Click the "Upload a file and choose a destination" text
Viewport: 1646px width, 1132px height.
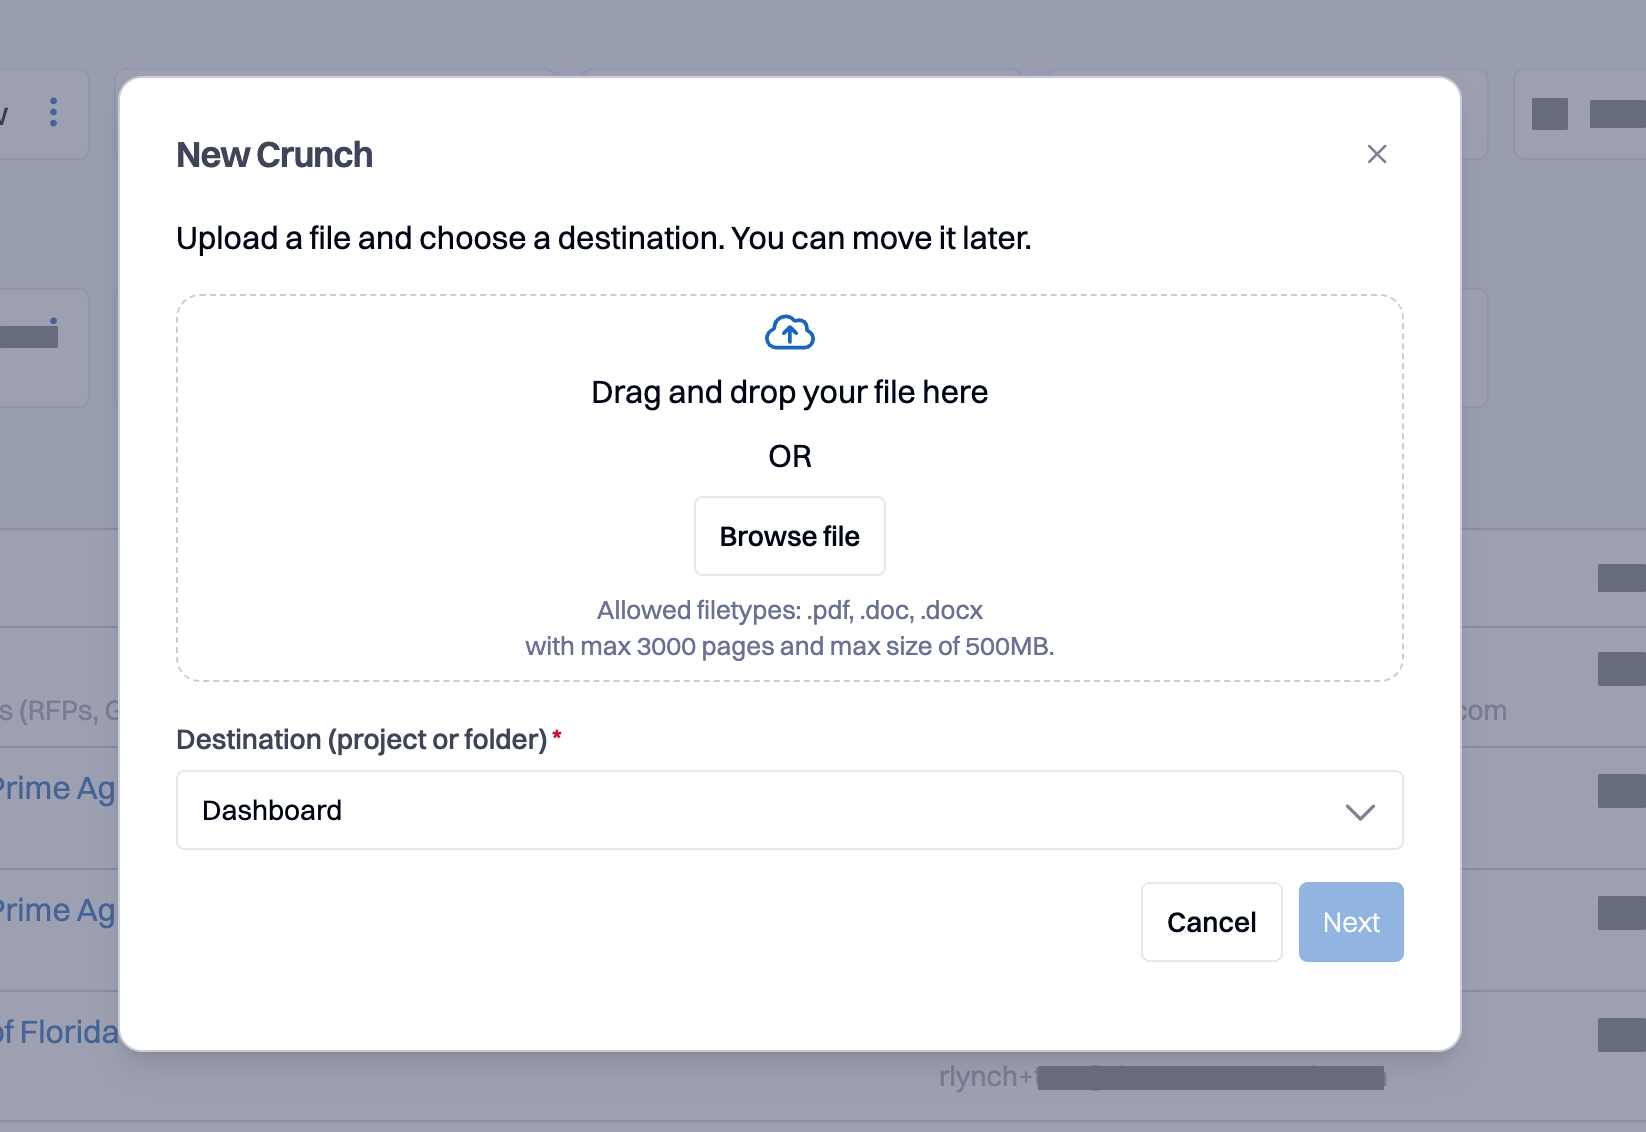coord(604,238)
